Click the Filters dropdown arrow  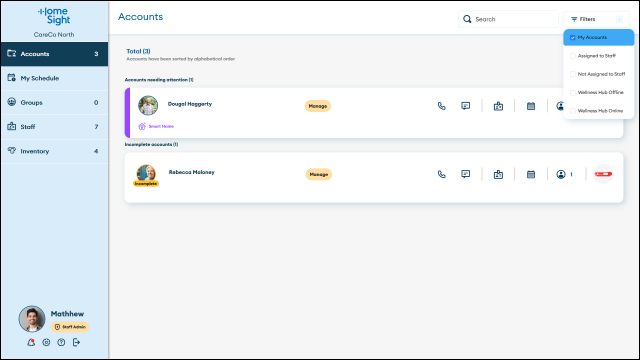tap(620, 19)
